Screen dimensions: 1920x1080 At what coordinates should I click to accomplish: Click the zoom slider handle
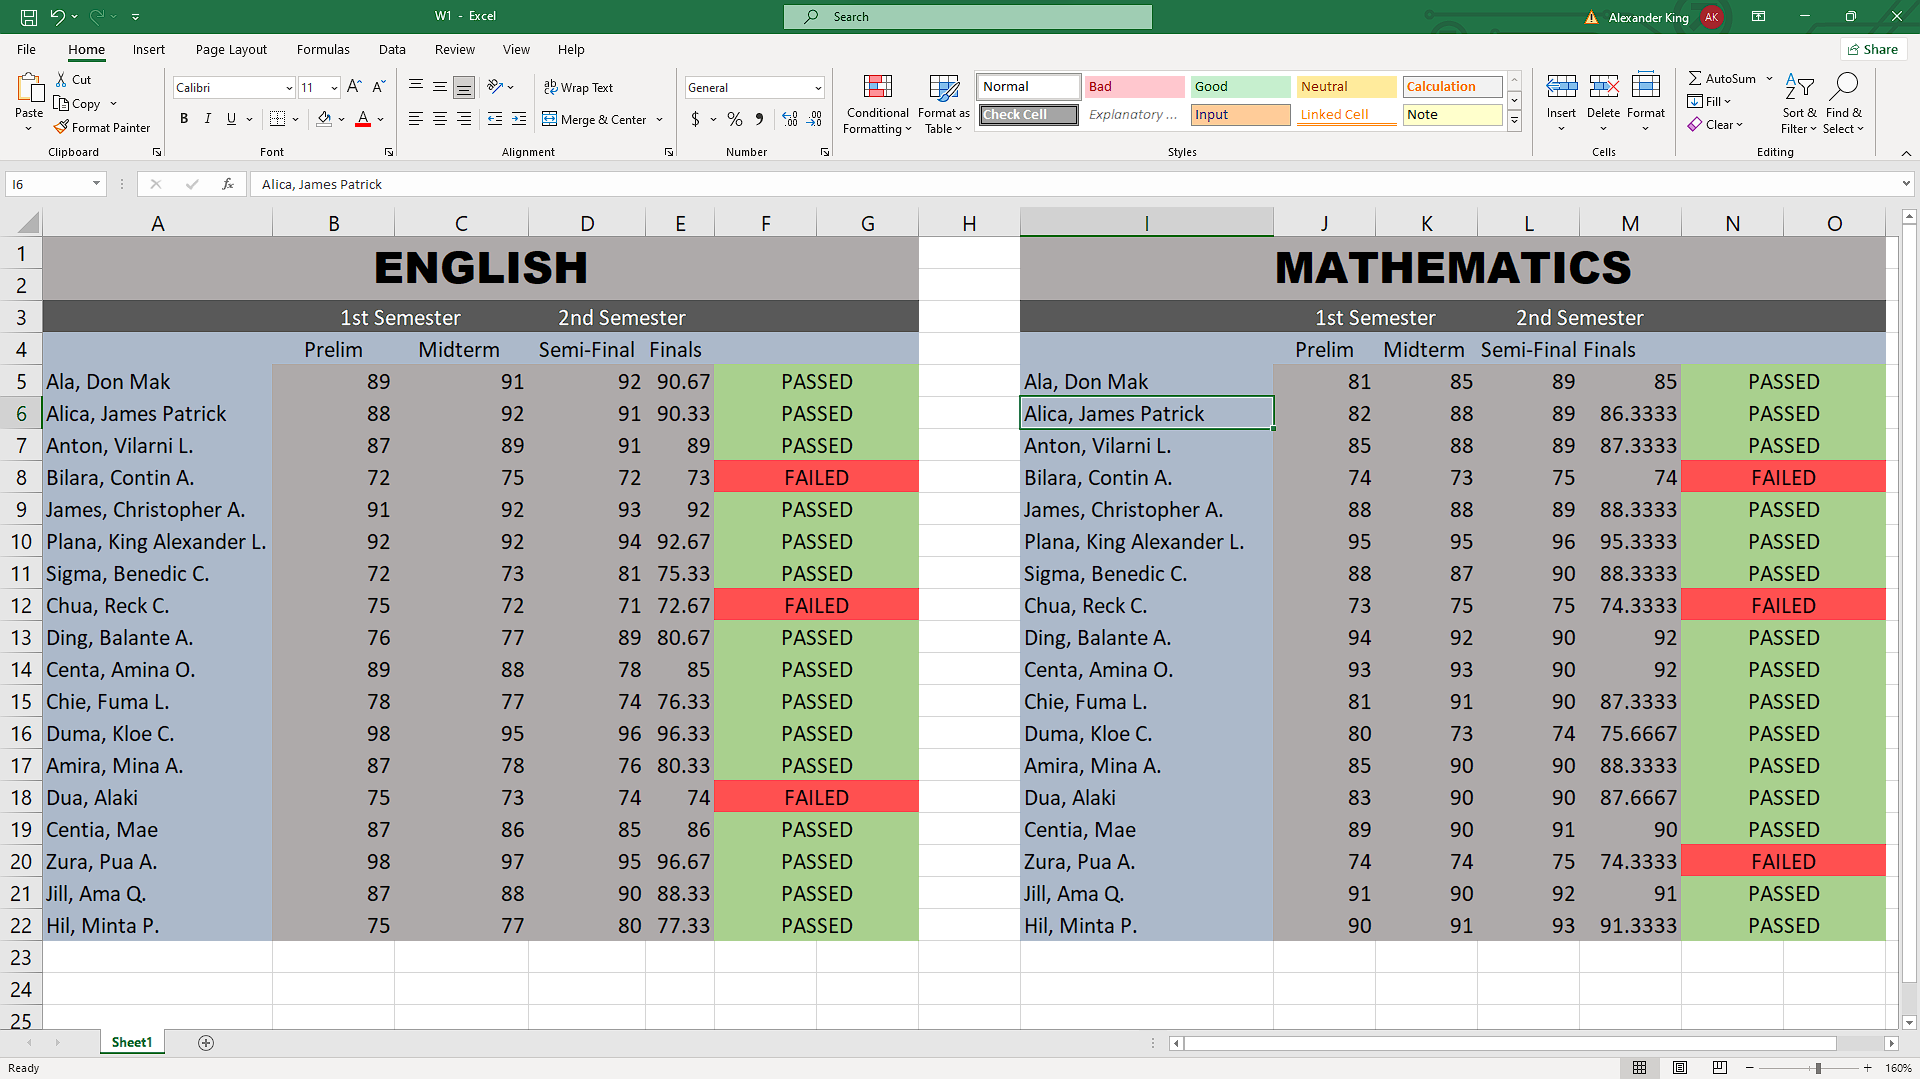[x=1818, y=1068]
